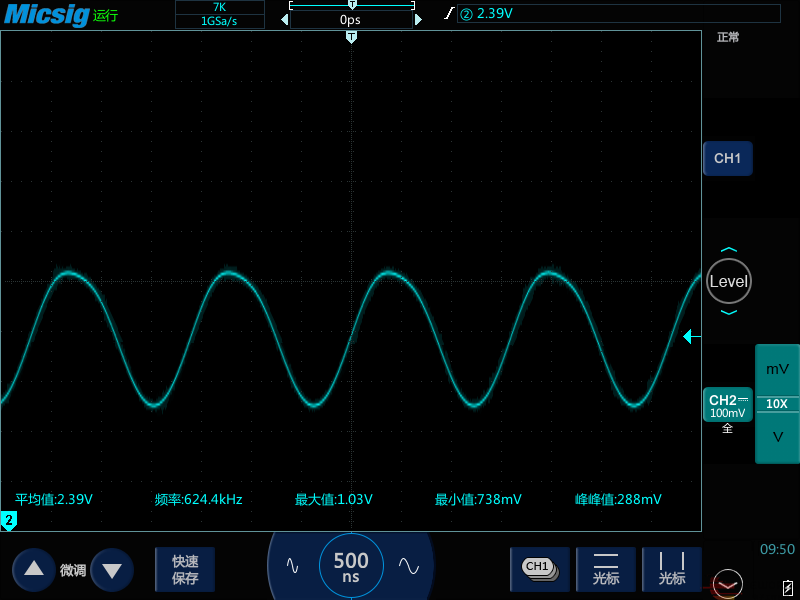
Task: Expand the bottom-right round chevron menu
Action: [x=728, y=584]
